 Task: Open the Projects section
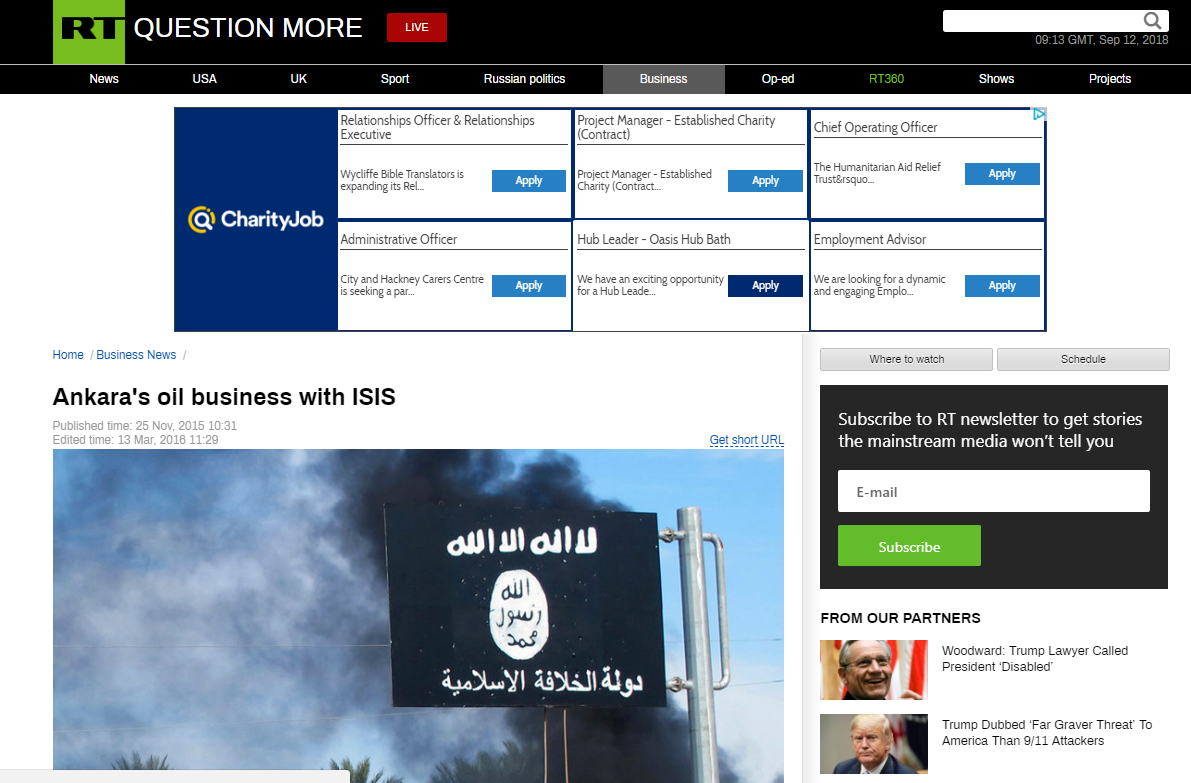1110,79
